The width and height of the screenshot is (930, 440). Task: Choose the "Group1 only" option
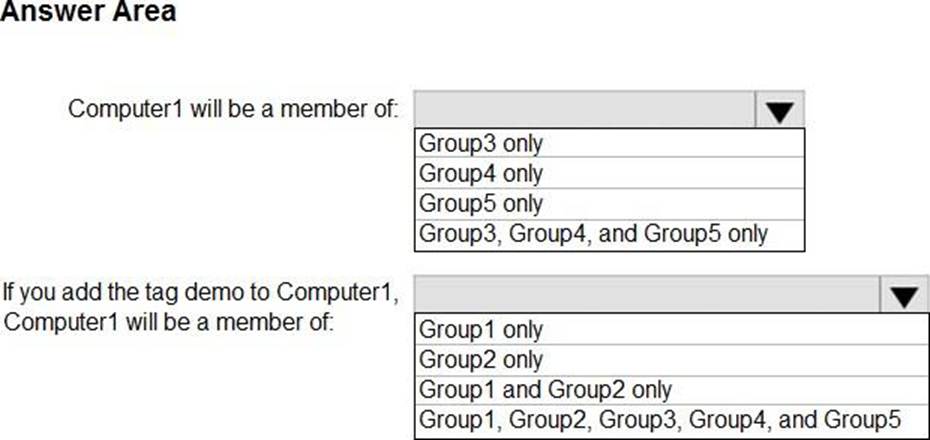[481, 329]
